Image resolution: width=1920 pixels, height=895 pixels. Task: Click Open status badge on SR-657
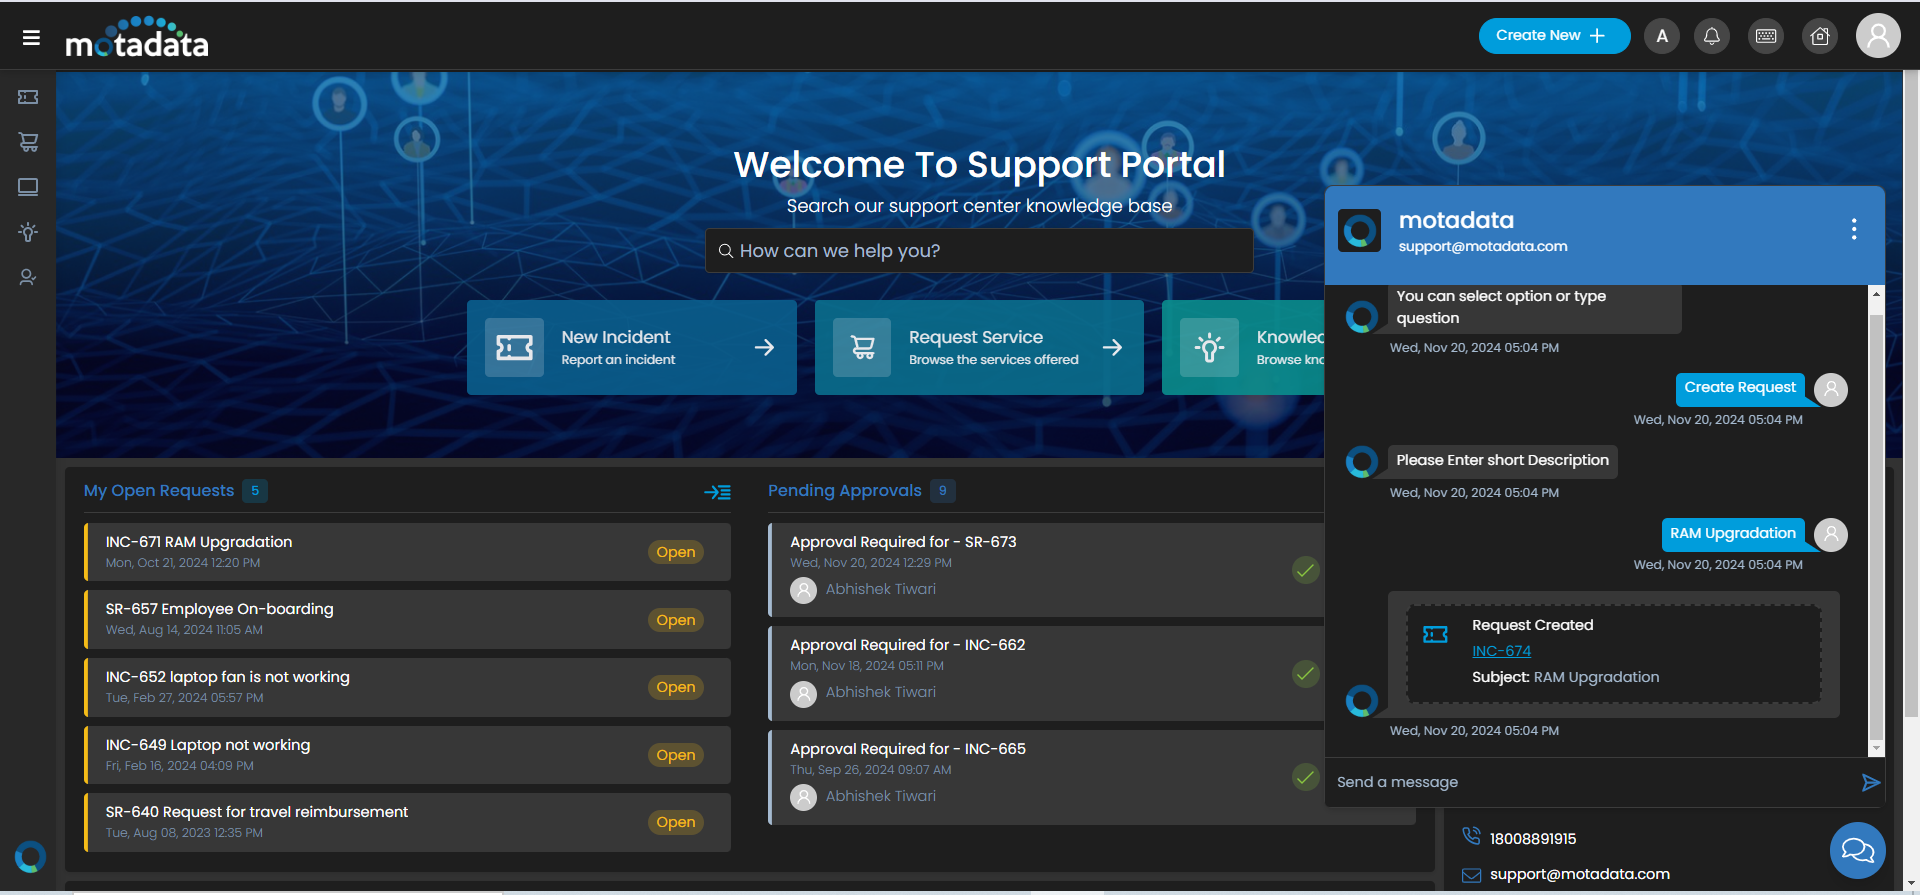click(676, 620)
